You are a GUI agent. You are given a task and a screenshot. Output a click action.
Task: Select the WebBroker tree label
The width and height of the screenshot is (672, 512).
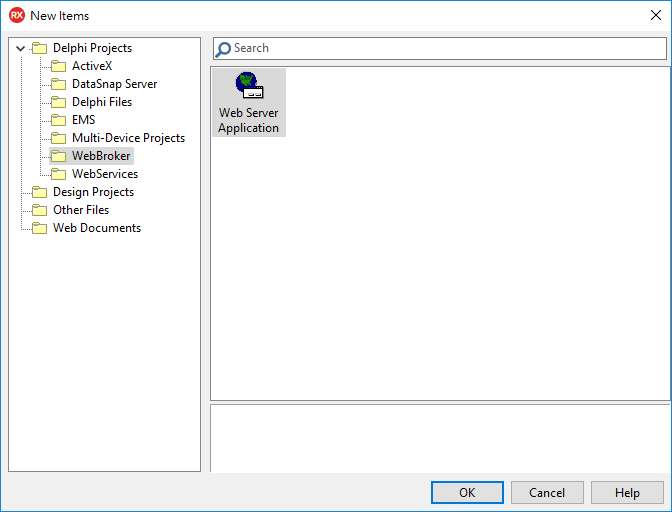(101, 156)
